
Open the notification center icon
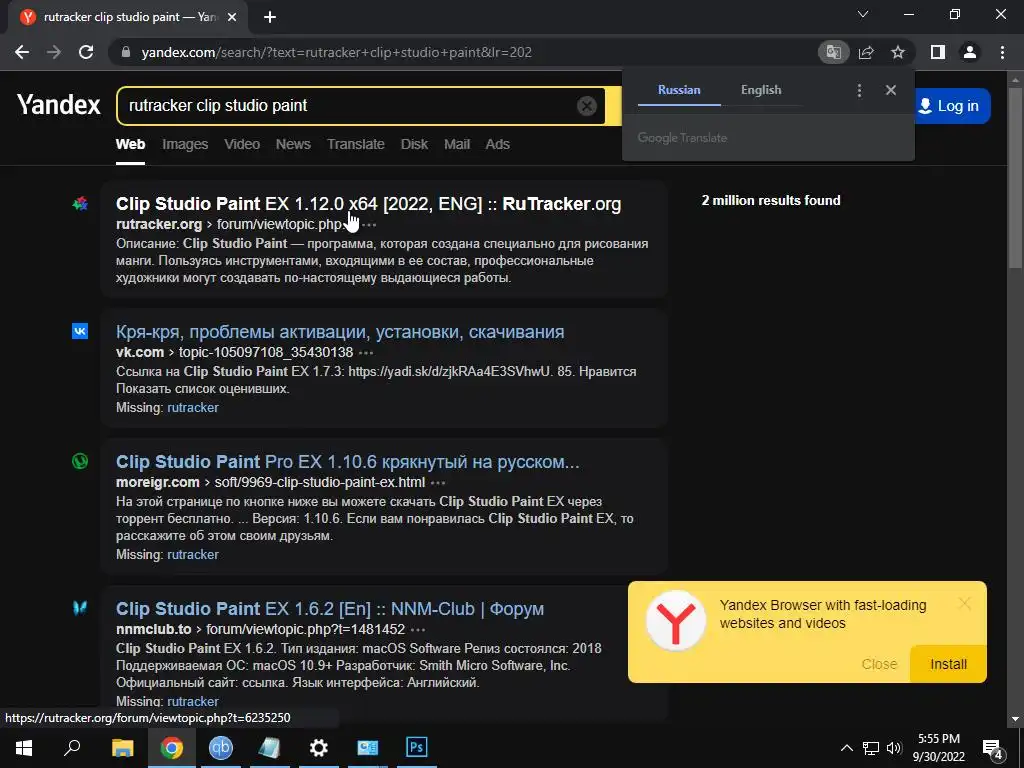[993, 748]
